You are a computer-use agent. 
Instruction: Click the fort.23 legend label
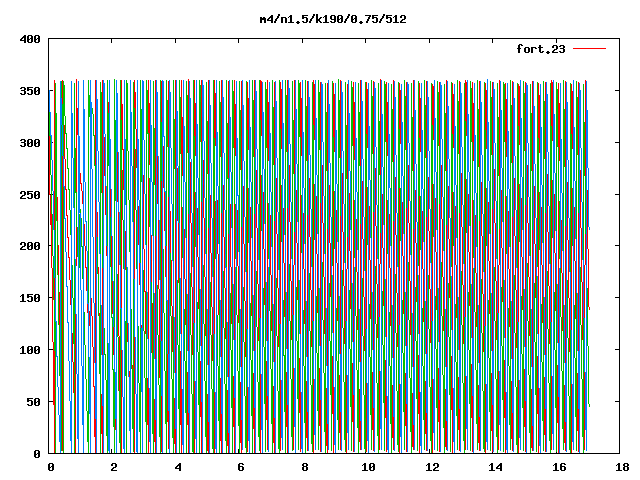click(541, 49)
